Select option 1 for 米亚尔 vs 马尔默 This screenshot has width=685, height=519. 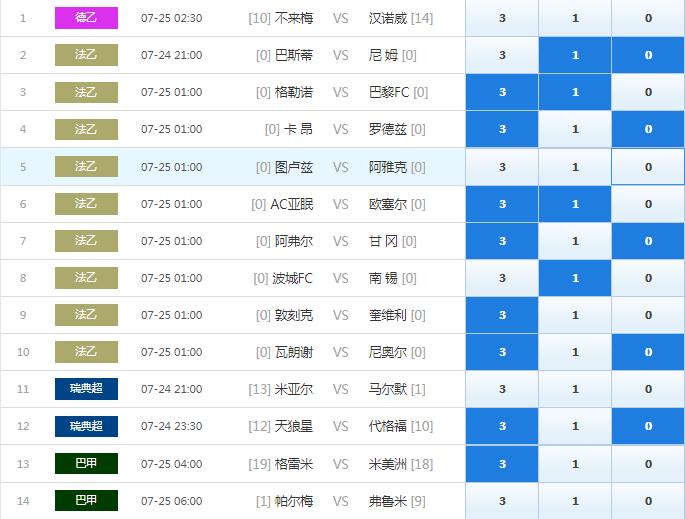tap(575, 389)
